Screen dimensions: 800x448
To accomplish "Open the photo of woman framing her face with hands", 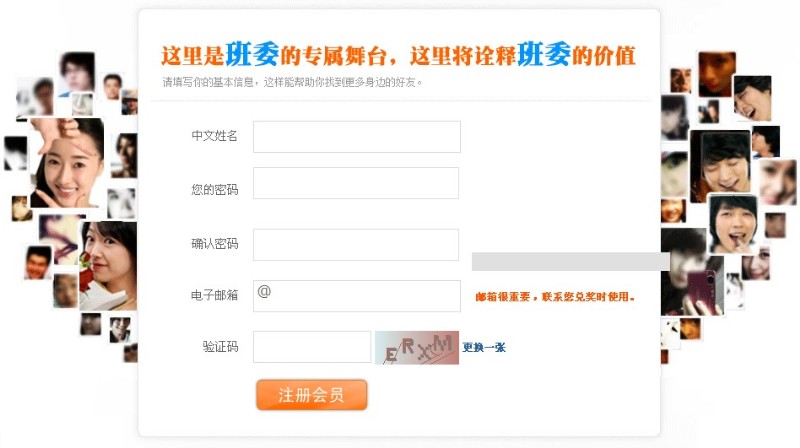I will tap(67, 163).
